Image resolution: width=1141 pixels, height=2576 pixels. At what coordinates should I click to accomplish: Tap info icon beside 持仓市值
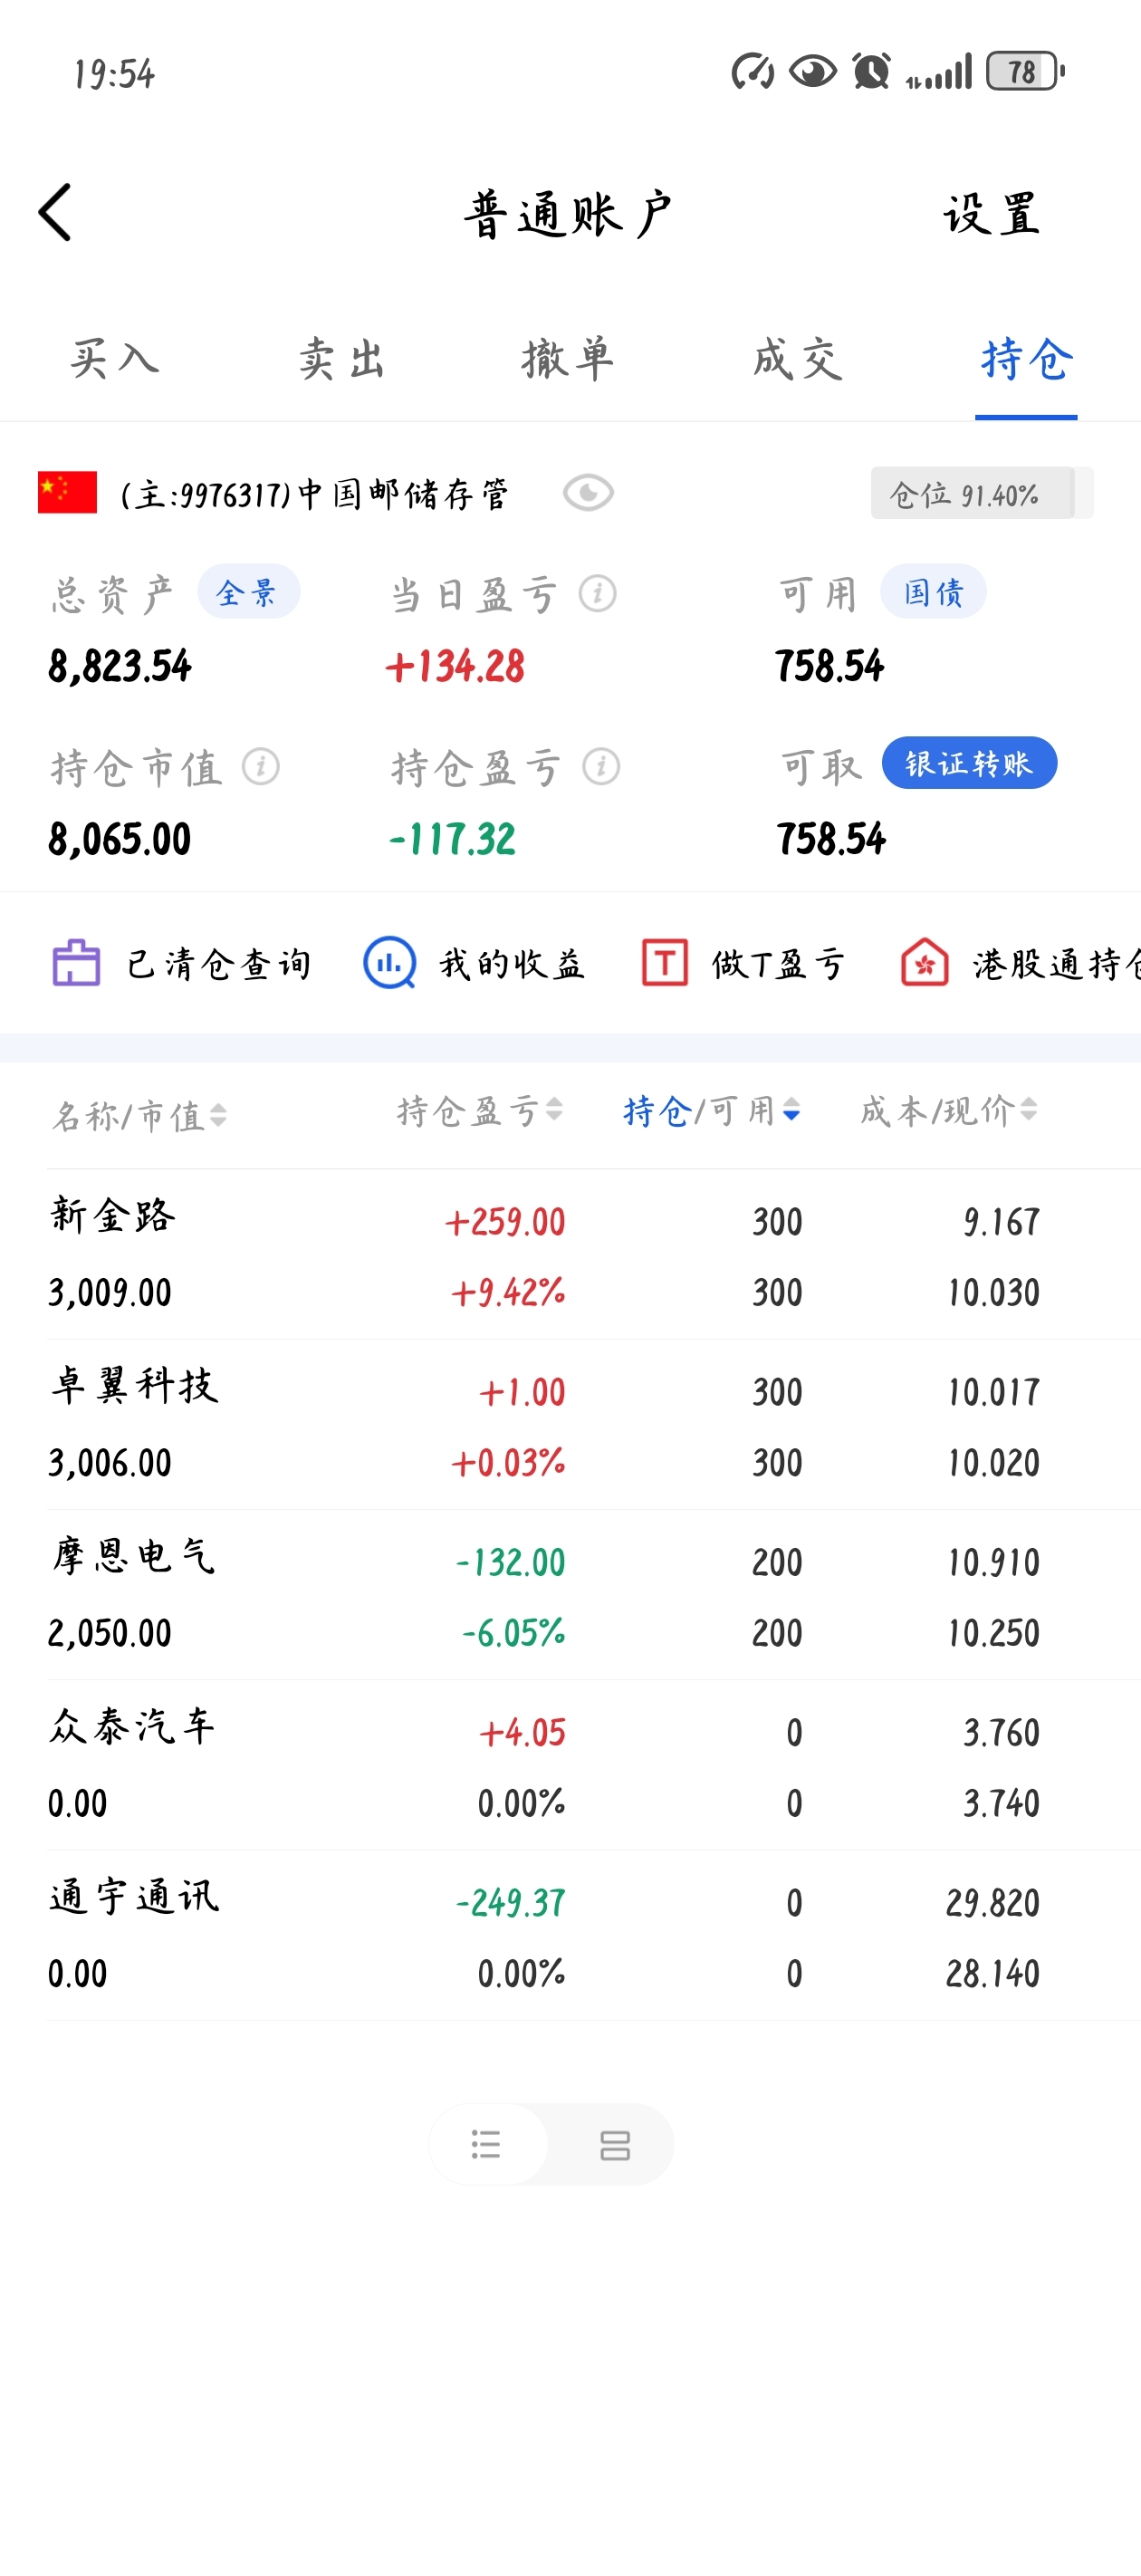pos(261,767)
